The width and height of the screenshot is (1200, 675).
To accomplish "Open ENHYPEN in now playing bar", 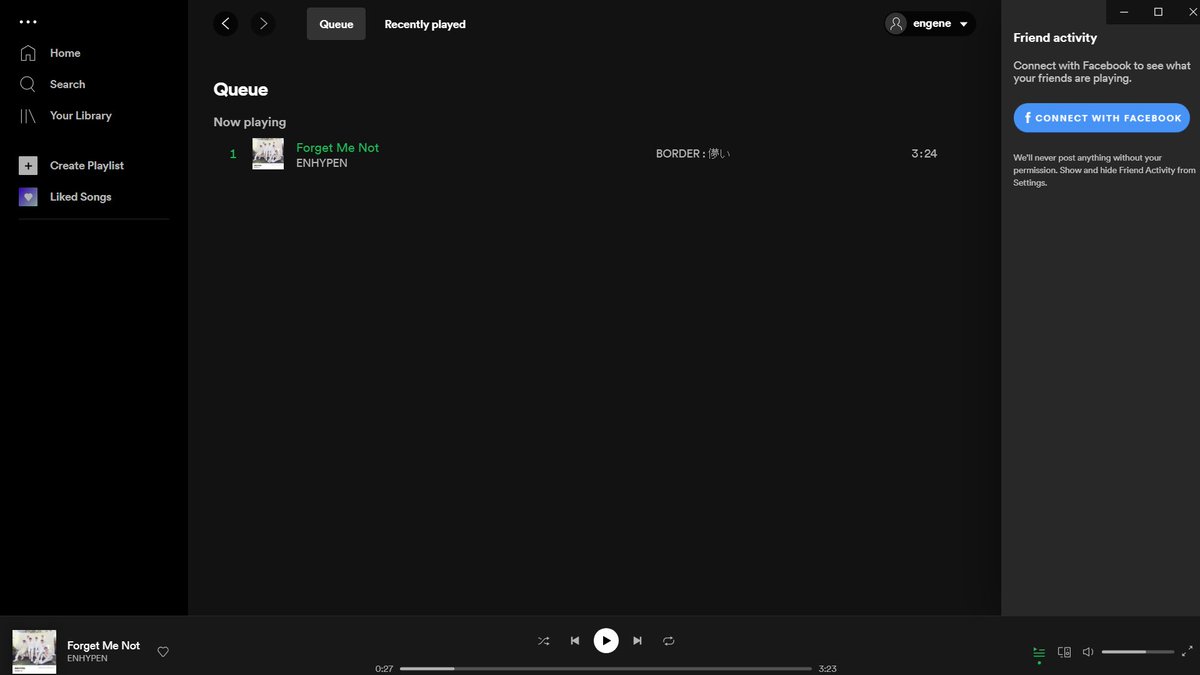I will 87,659.
